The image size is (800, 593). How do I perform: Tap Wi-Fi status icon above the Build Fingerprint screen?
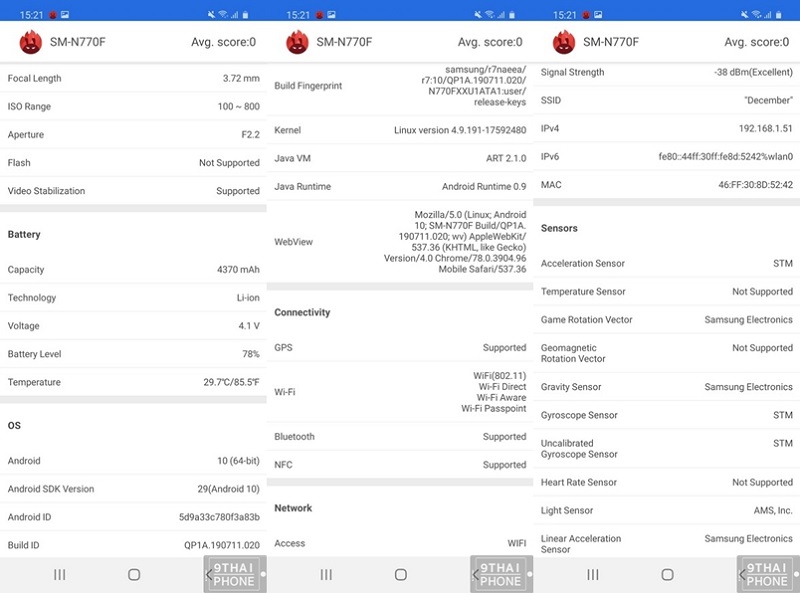(490, 15)
